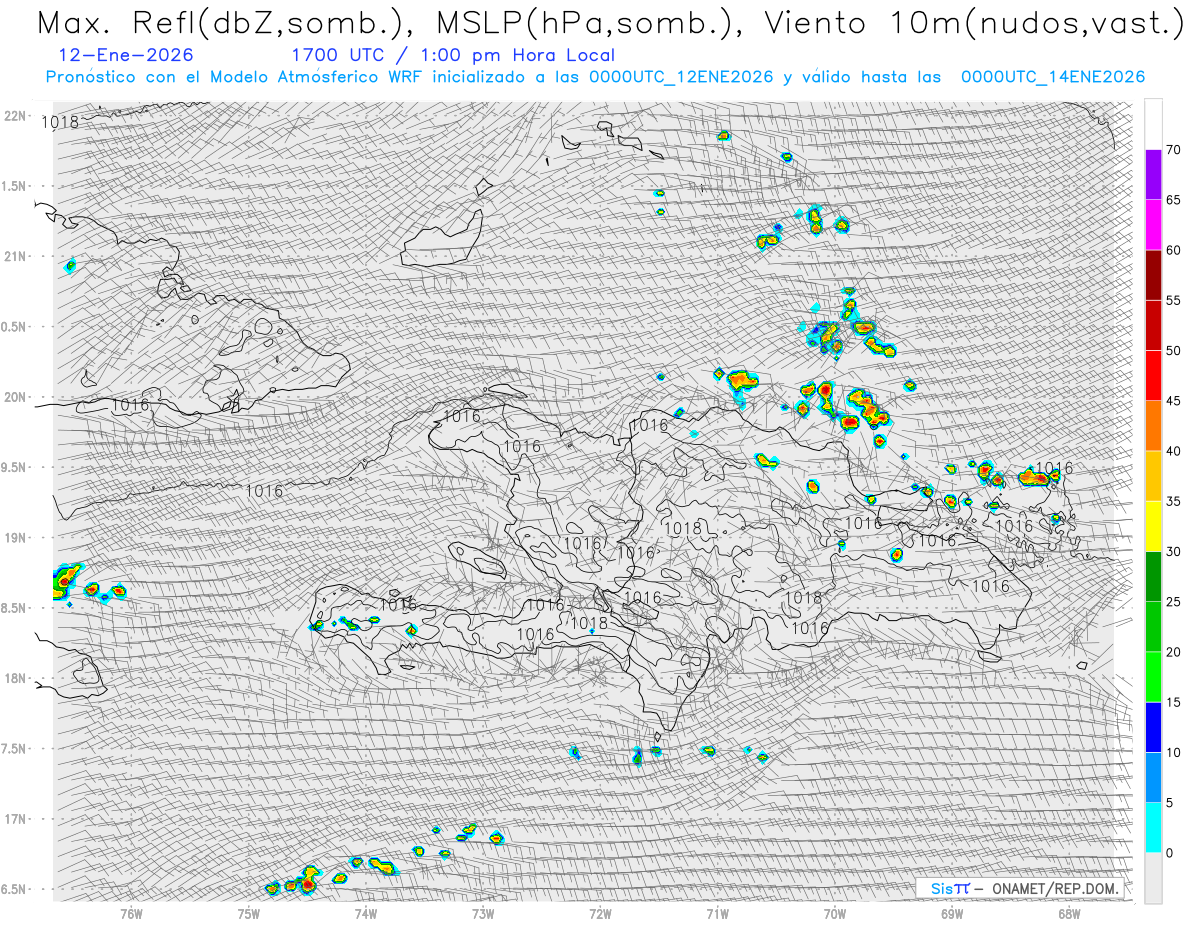Select the magenta 60–65 dBZ colorbar segment

click(1153, 225)
